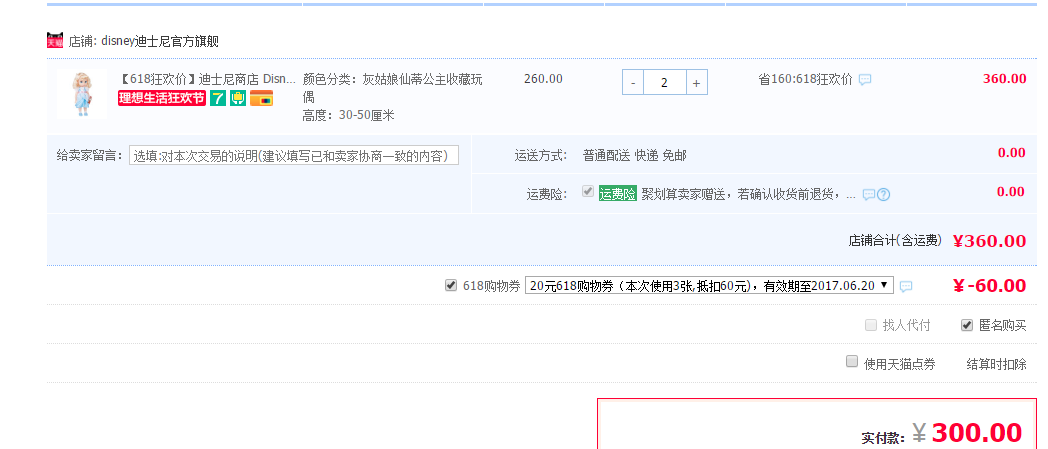Open the Cinderella doll product thumbnail

(82, 94)
